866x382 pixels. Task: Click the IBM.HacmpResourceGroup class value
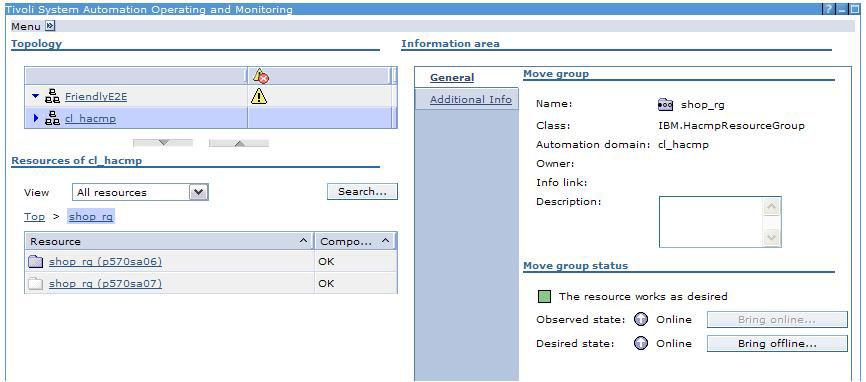[731, 126]
